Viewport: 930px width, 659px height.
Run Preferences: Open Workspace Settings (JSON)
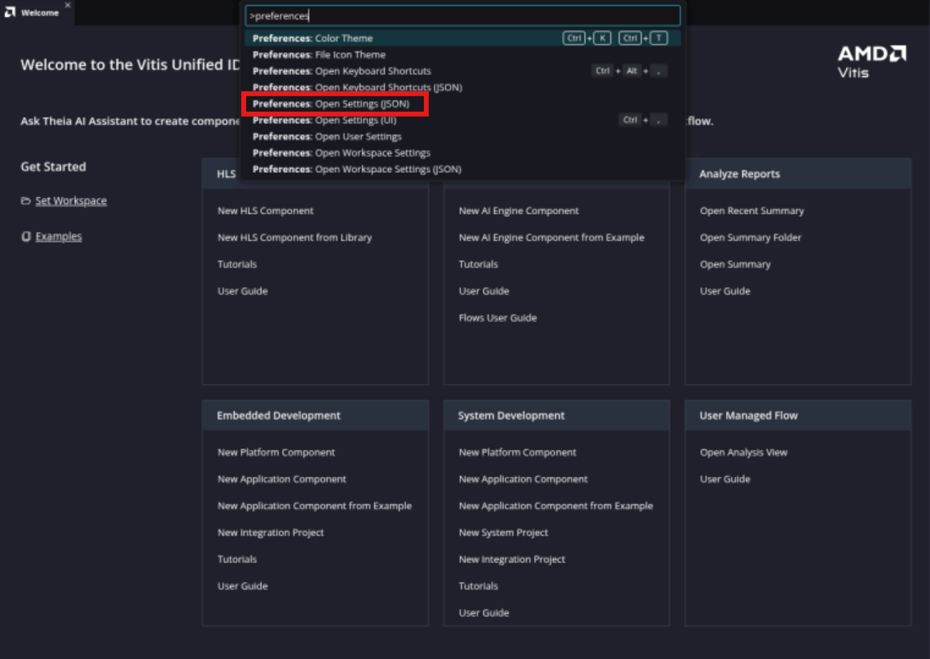click(x=463, y=169)
